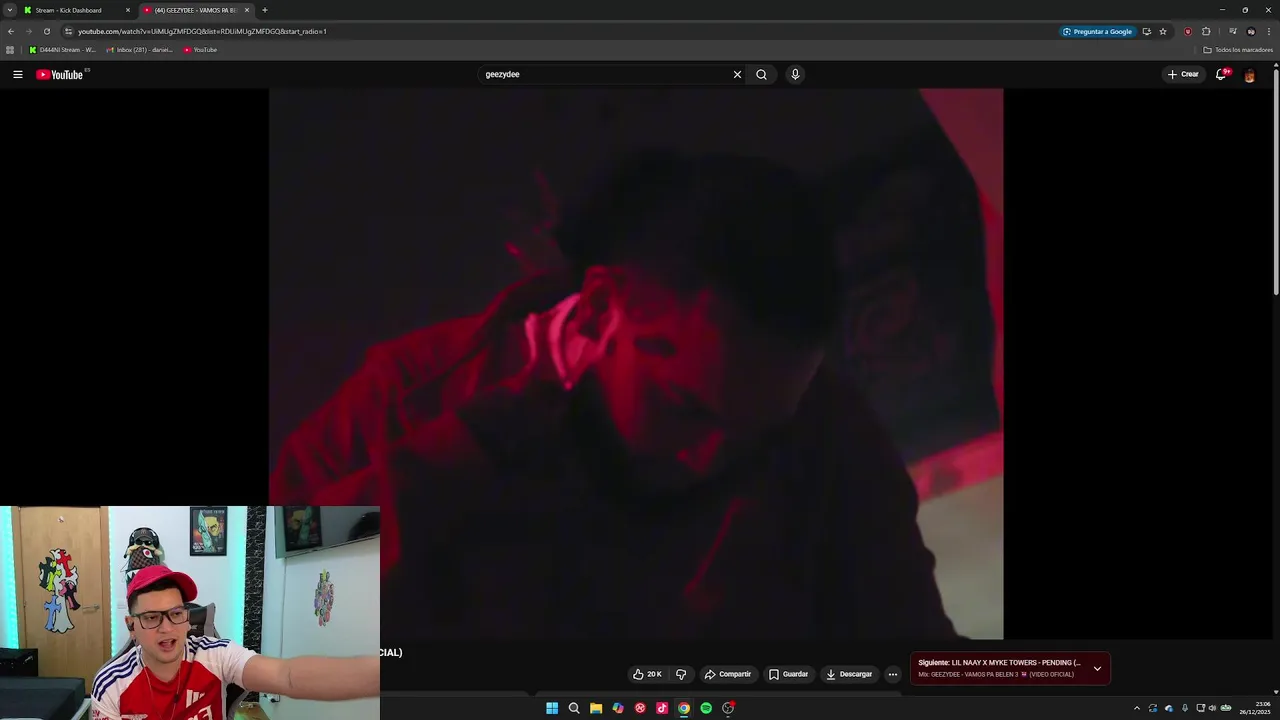Image resolution: width=1280 pixels, height=720 pixels.
Task: Open the Crear menu
Action: [x=1183, y=74]
